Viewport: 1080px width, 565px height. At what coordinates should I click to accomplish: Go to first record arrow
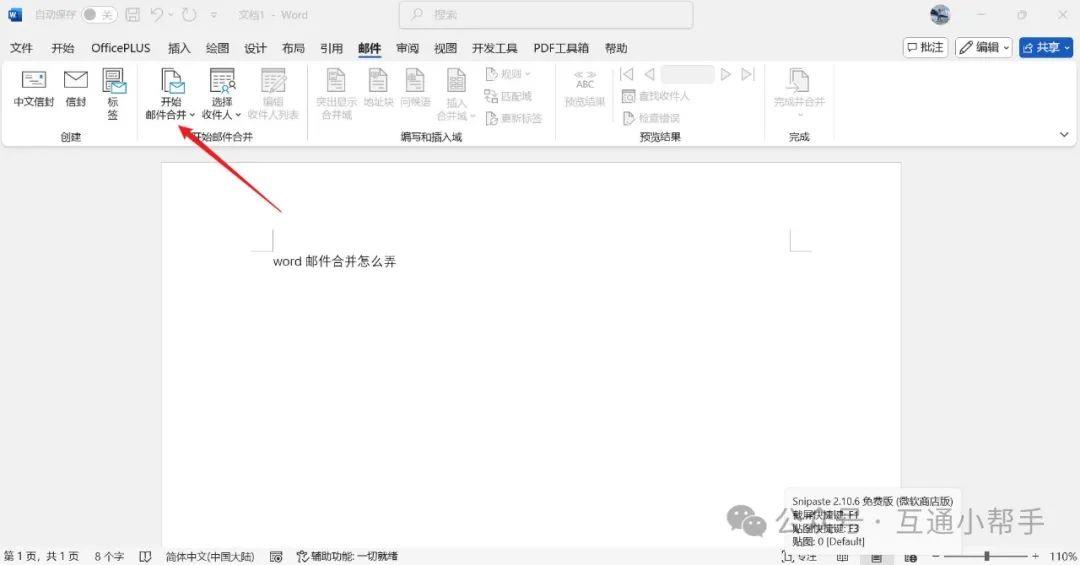627,74
